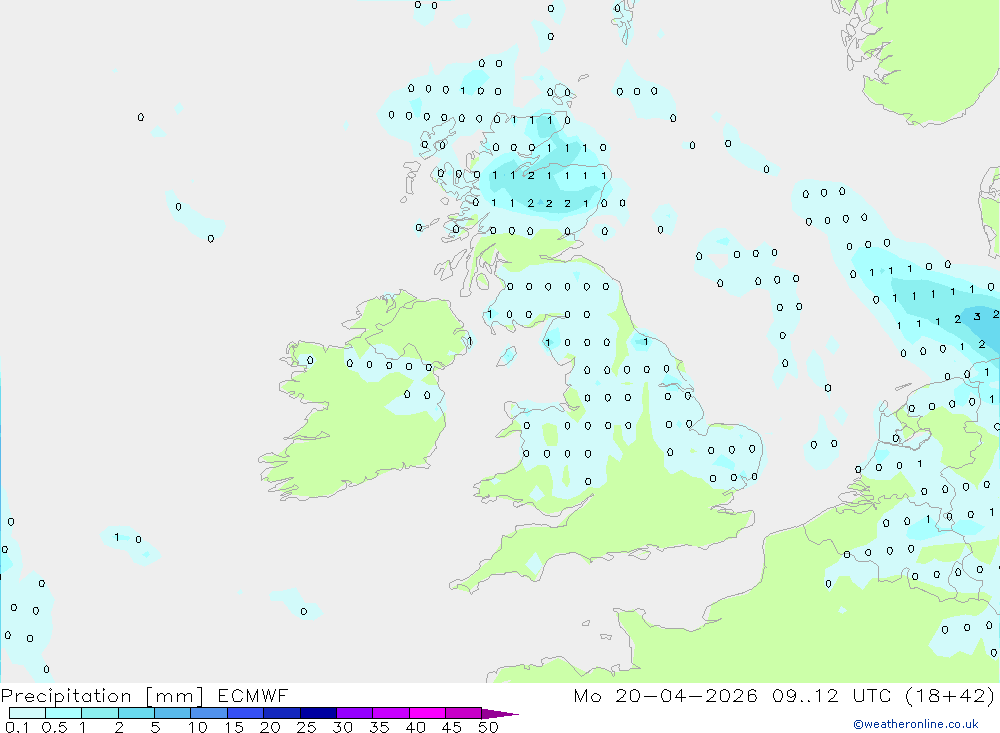Click the legend label '35'
Image resolution: width=1000 pixels, height=733 pixels.
coord(379,727)
